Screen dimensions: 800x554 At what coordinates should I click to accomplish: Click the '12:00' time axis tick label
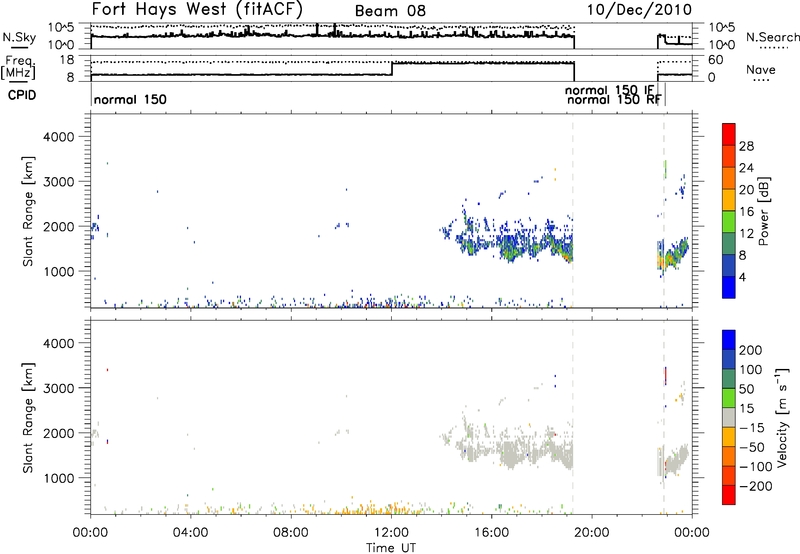click(391, 533)
